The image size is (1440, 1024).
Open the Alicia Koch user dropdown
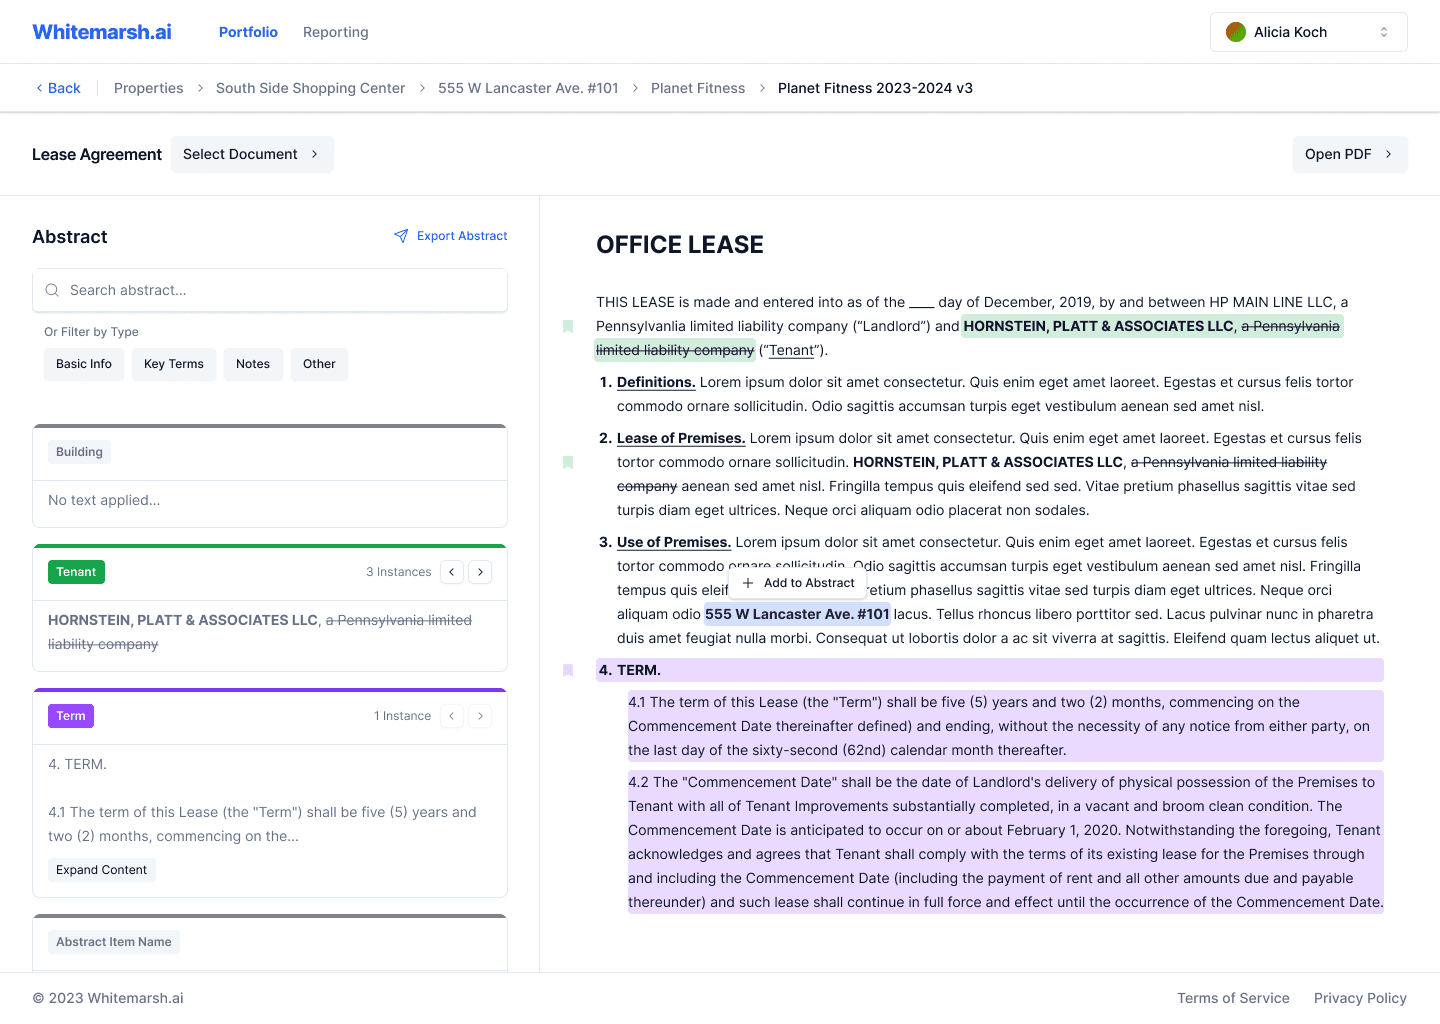coord(1308,32)
